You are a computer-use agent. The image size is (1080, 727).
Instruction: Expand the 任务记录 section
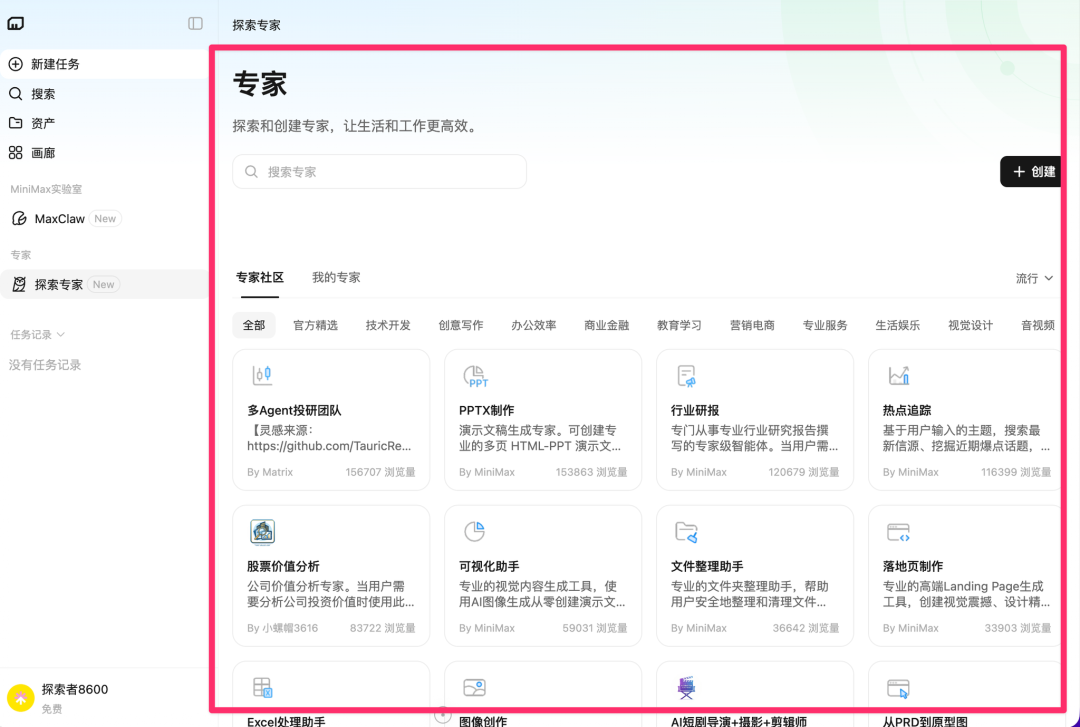(36, 335)
